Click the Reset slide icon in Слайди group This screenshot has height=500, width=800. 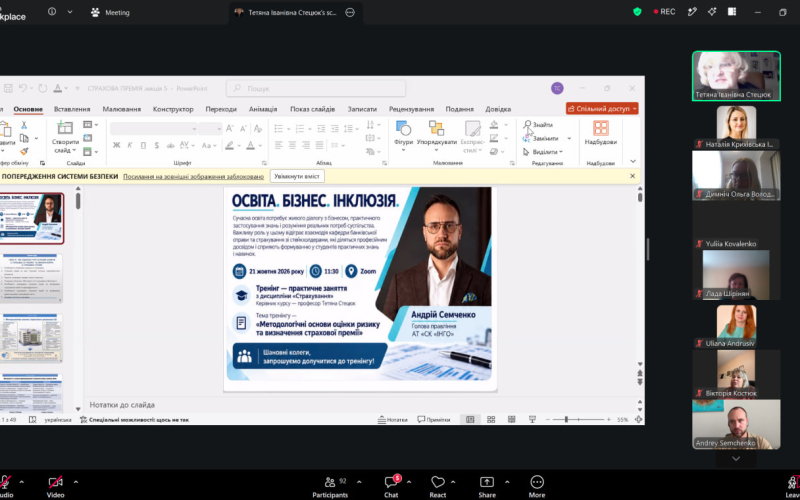[x=88, y=138]
